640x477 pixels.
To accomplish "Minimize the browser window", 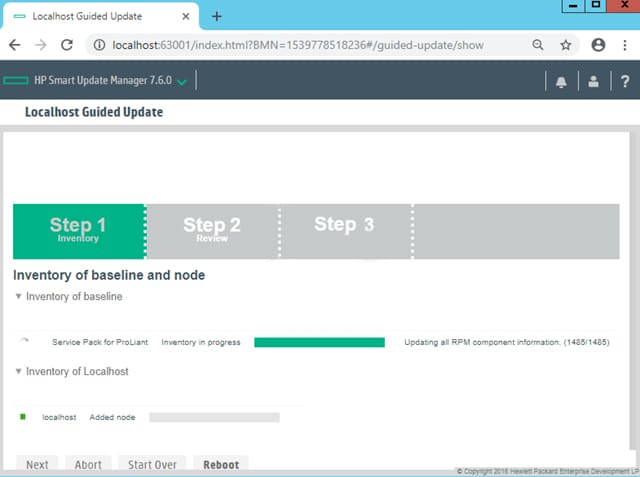I will click(573, 5).
